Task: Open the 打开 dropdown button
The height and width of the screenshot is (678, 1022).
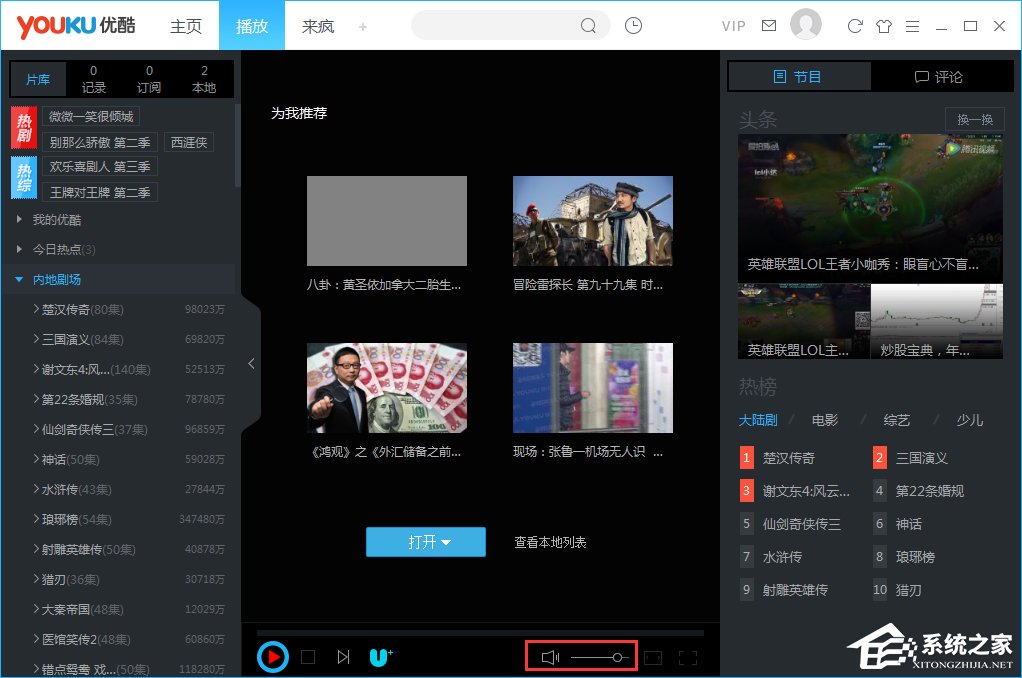Action: [426, 541]
